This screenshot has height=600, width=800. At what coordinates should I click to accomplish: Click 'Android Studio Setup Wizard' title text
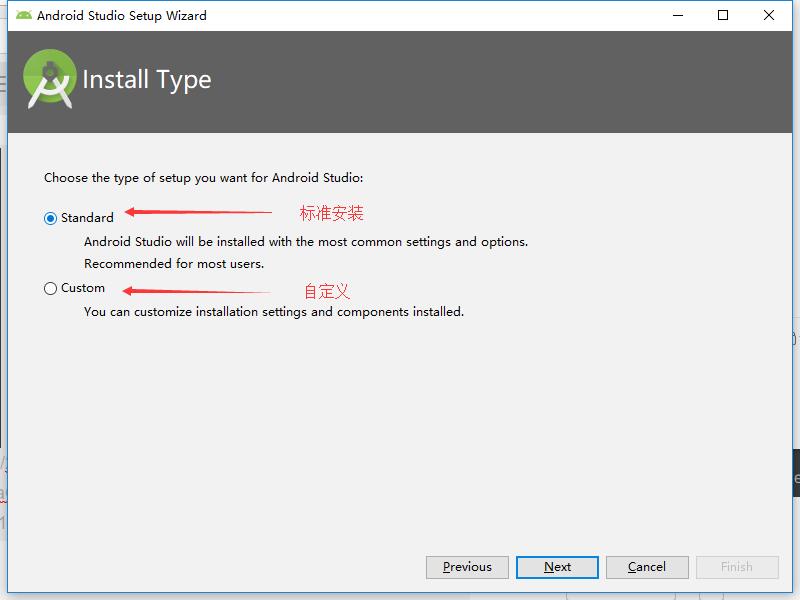point(122,16)
